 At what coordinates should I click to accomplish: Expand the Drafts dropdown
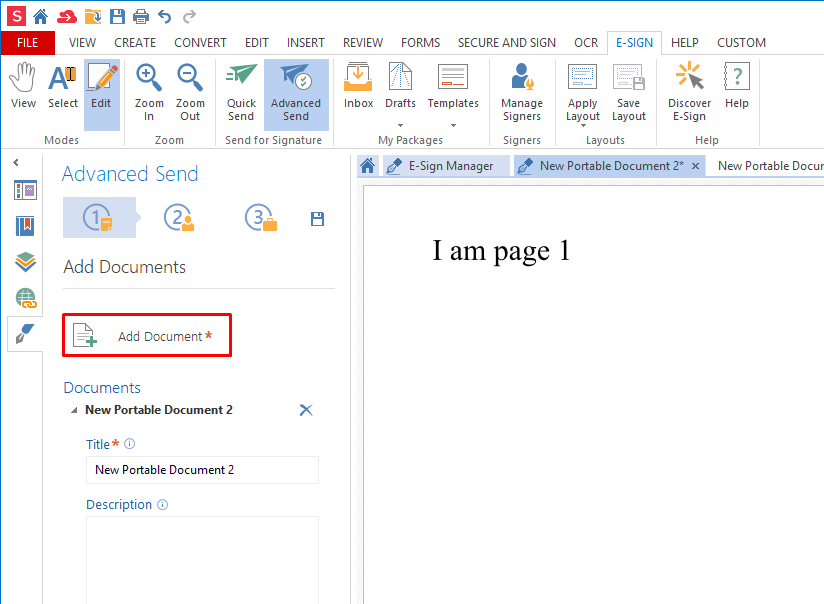click(x=400, y=125)
